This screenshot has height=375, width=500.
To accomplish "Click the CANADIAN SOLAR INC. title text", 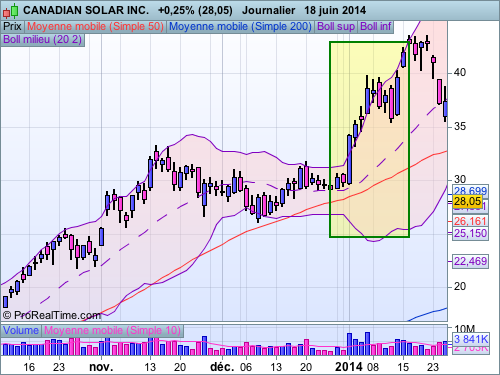I will pos(86,11).
